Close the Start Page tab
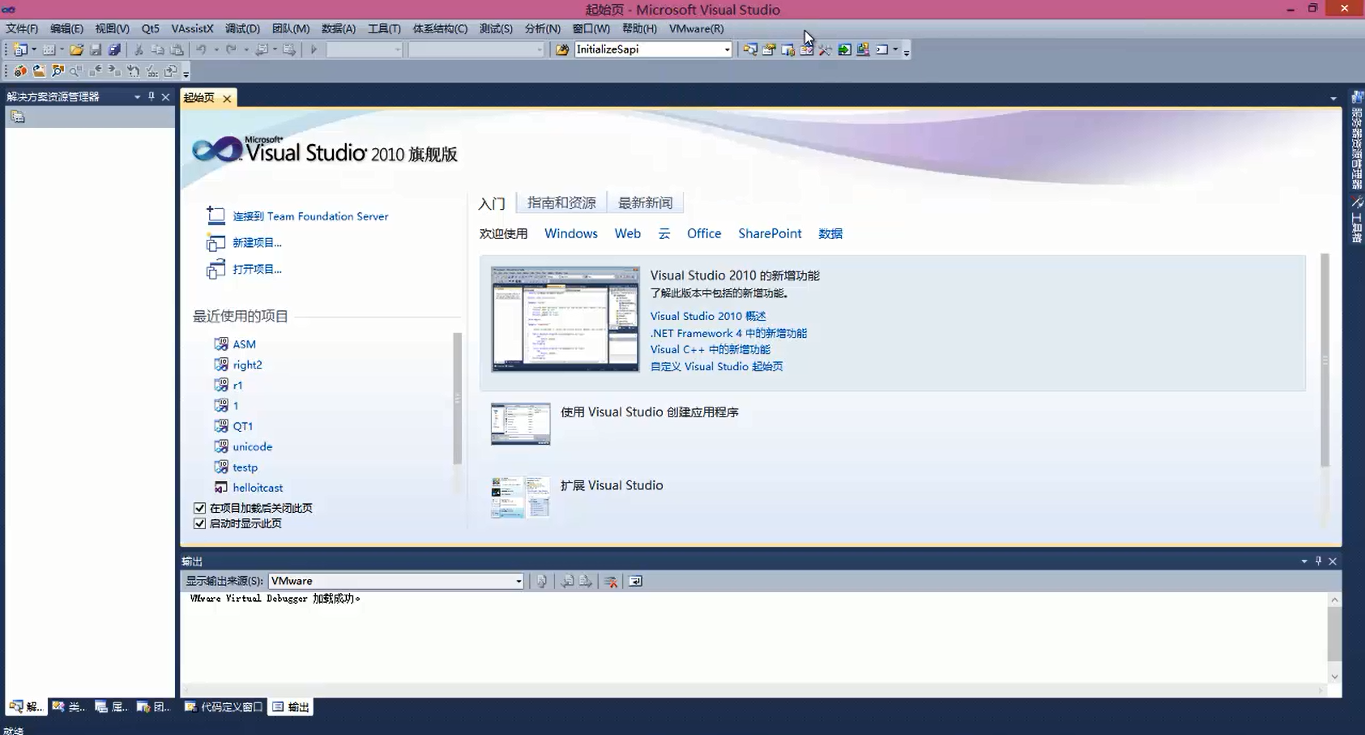The width and height of the screenshot is (1365, 735). [x=227, y=98]
